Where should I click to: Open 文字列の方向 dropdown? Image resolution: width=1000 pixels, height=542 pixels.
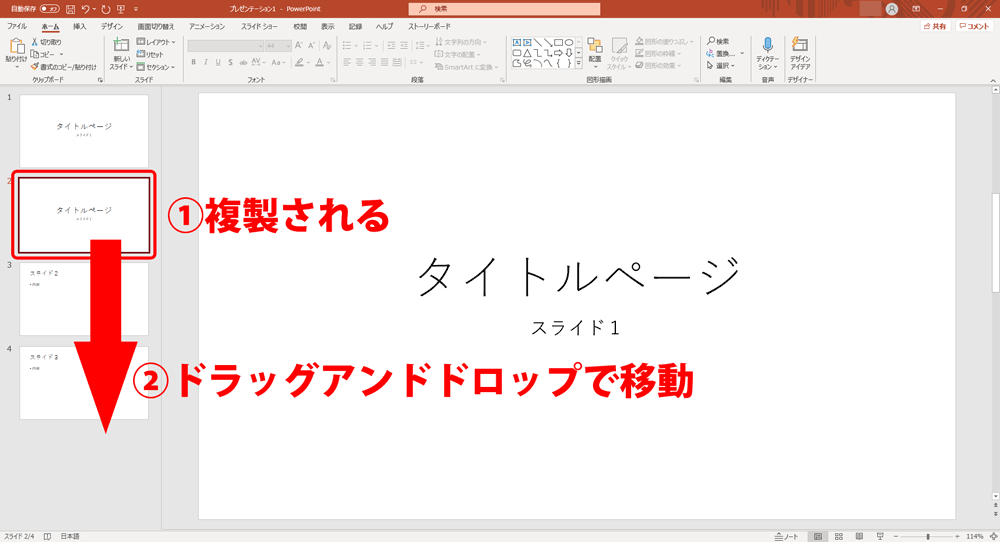coord(461,42)
